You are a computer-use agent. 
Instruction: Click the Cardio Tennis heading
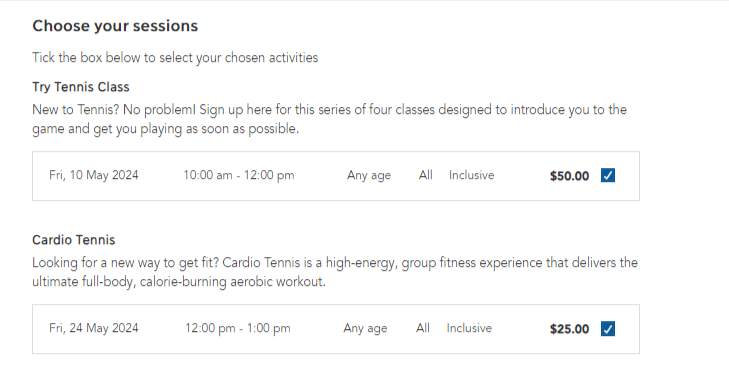[73, 240]
